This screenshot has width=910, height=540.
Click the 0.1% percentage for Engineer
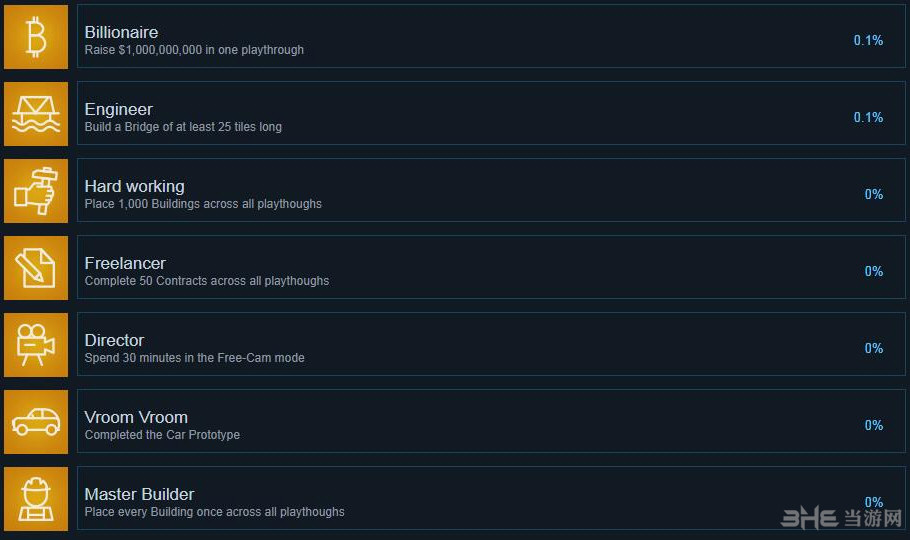click(868, 117)
